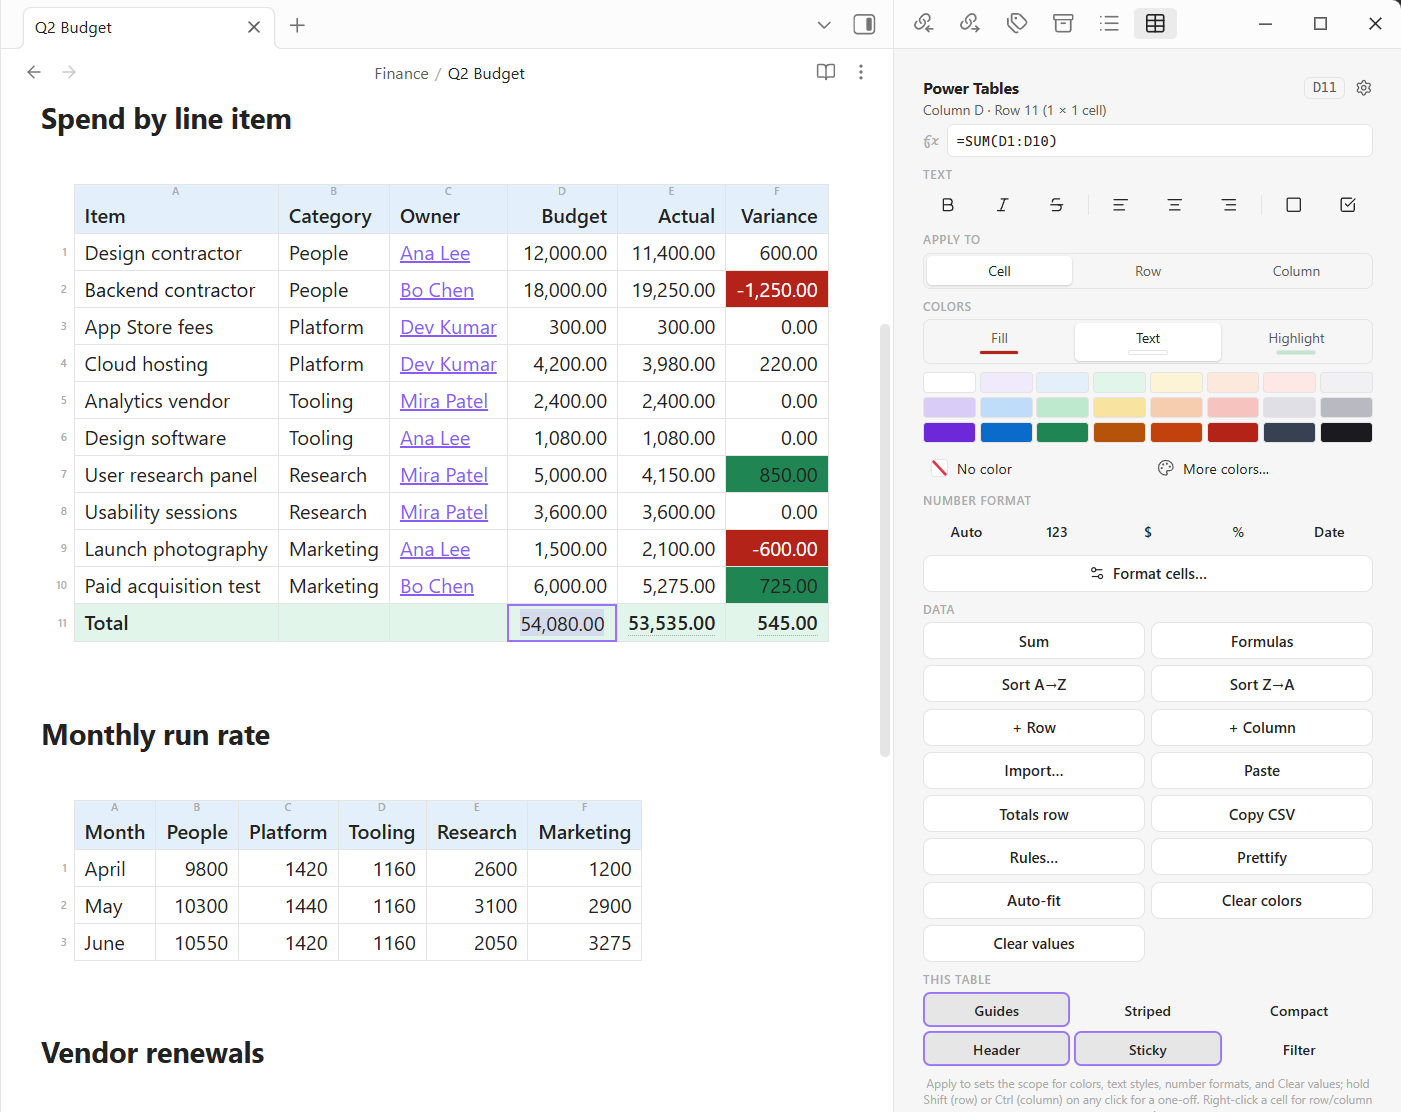Click the Copy CSV button
The height and width of the screenshot is (1112, 1401).
pyautogui.click(x=1261, y=814)
